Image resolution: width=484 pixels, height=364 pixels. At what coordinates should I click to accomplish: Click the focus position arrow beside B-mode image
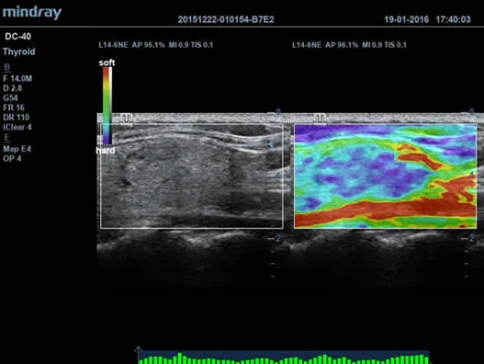(x=271, y=145)
